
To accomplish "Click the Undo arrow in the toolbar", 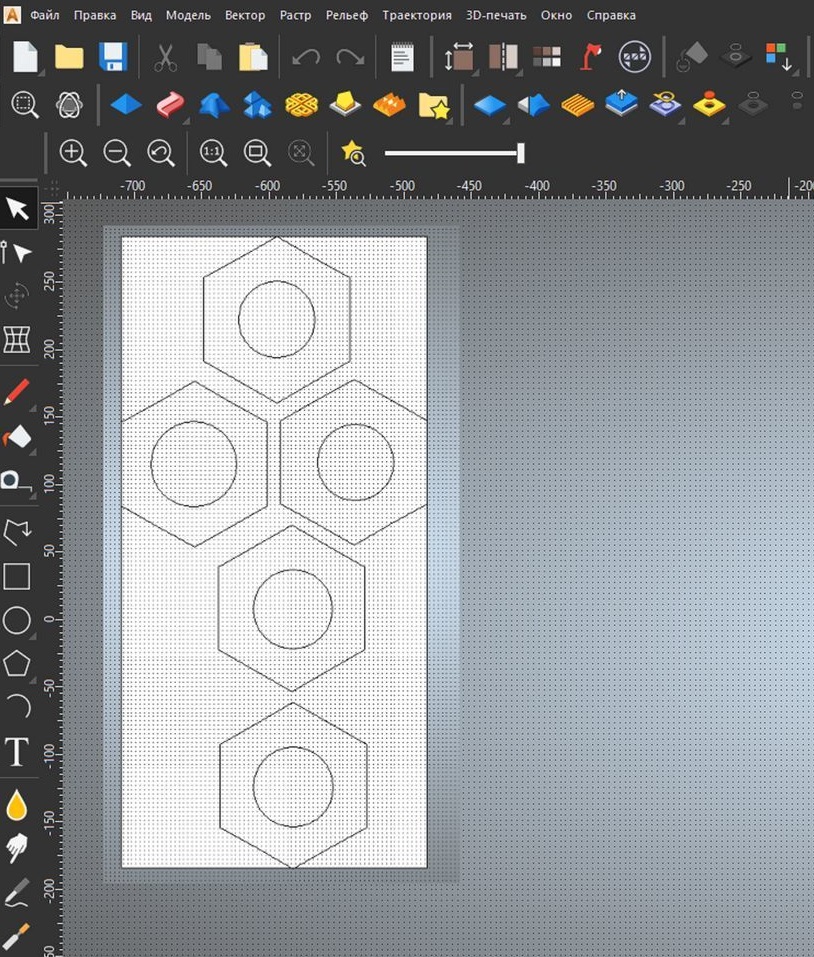I will pos(305,57).
